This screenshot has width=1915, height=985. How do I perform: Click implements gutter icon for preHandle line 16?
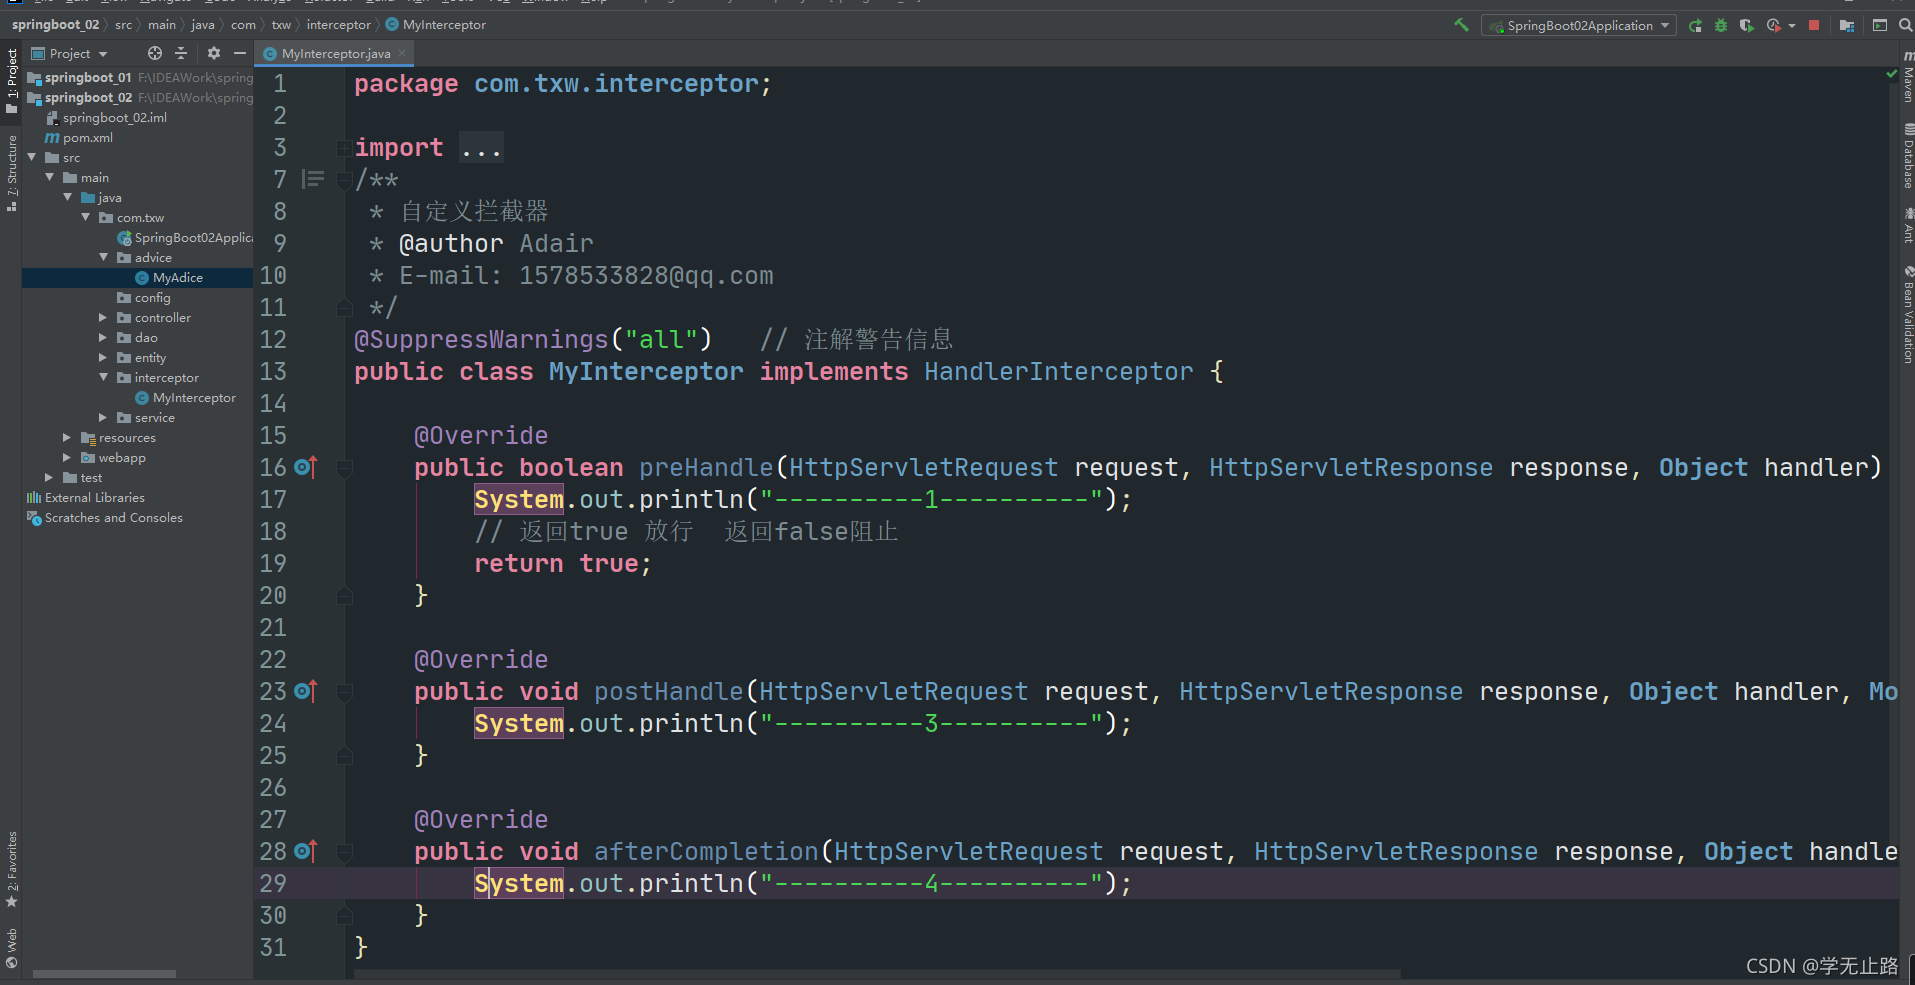point(306,467)
